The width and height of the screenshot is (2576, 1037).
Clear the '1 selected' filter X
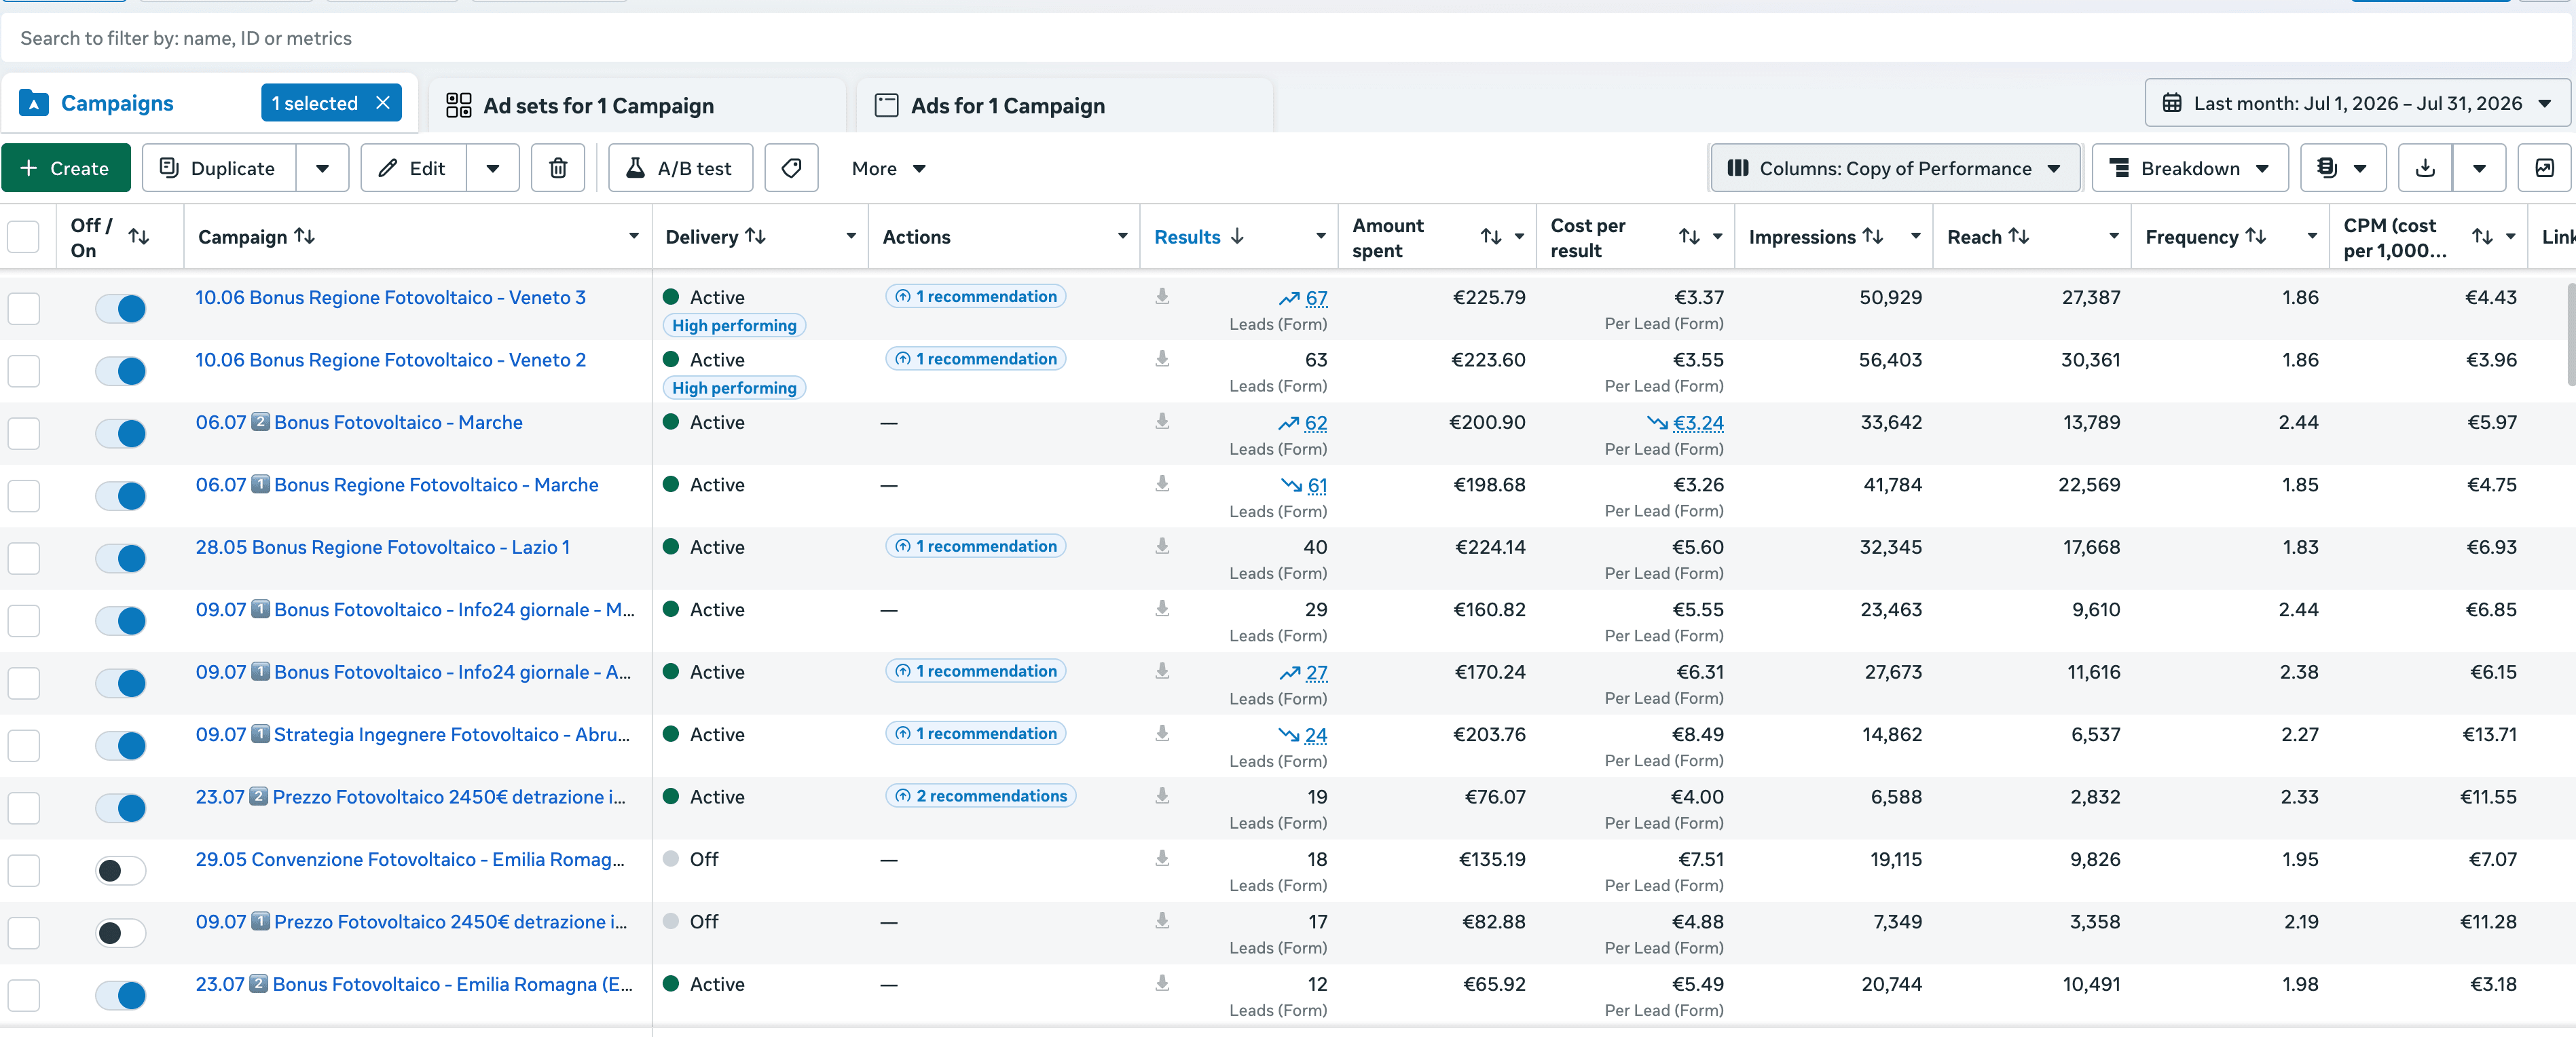tap(383, 103)
